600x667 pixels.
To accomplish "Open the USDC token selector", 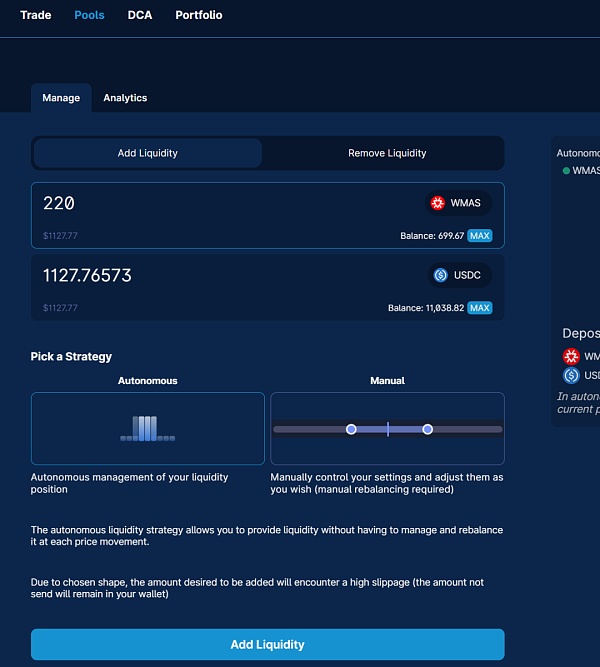I will point(460,275).
